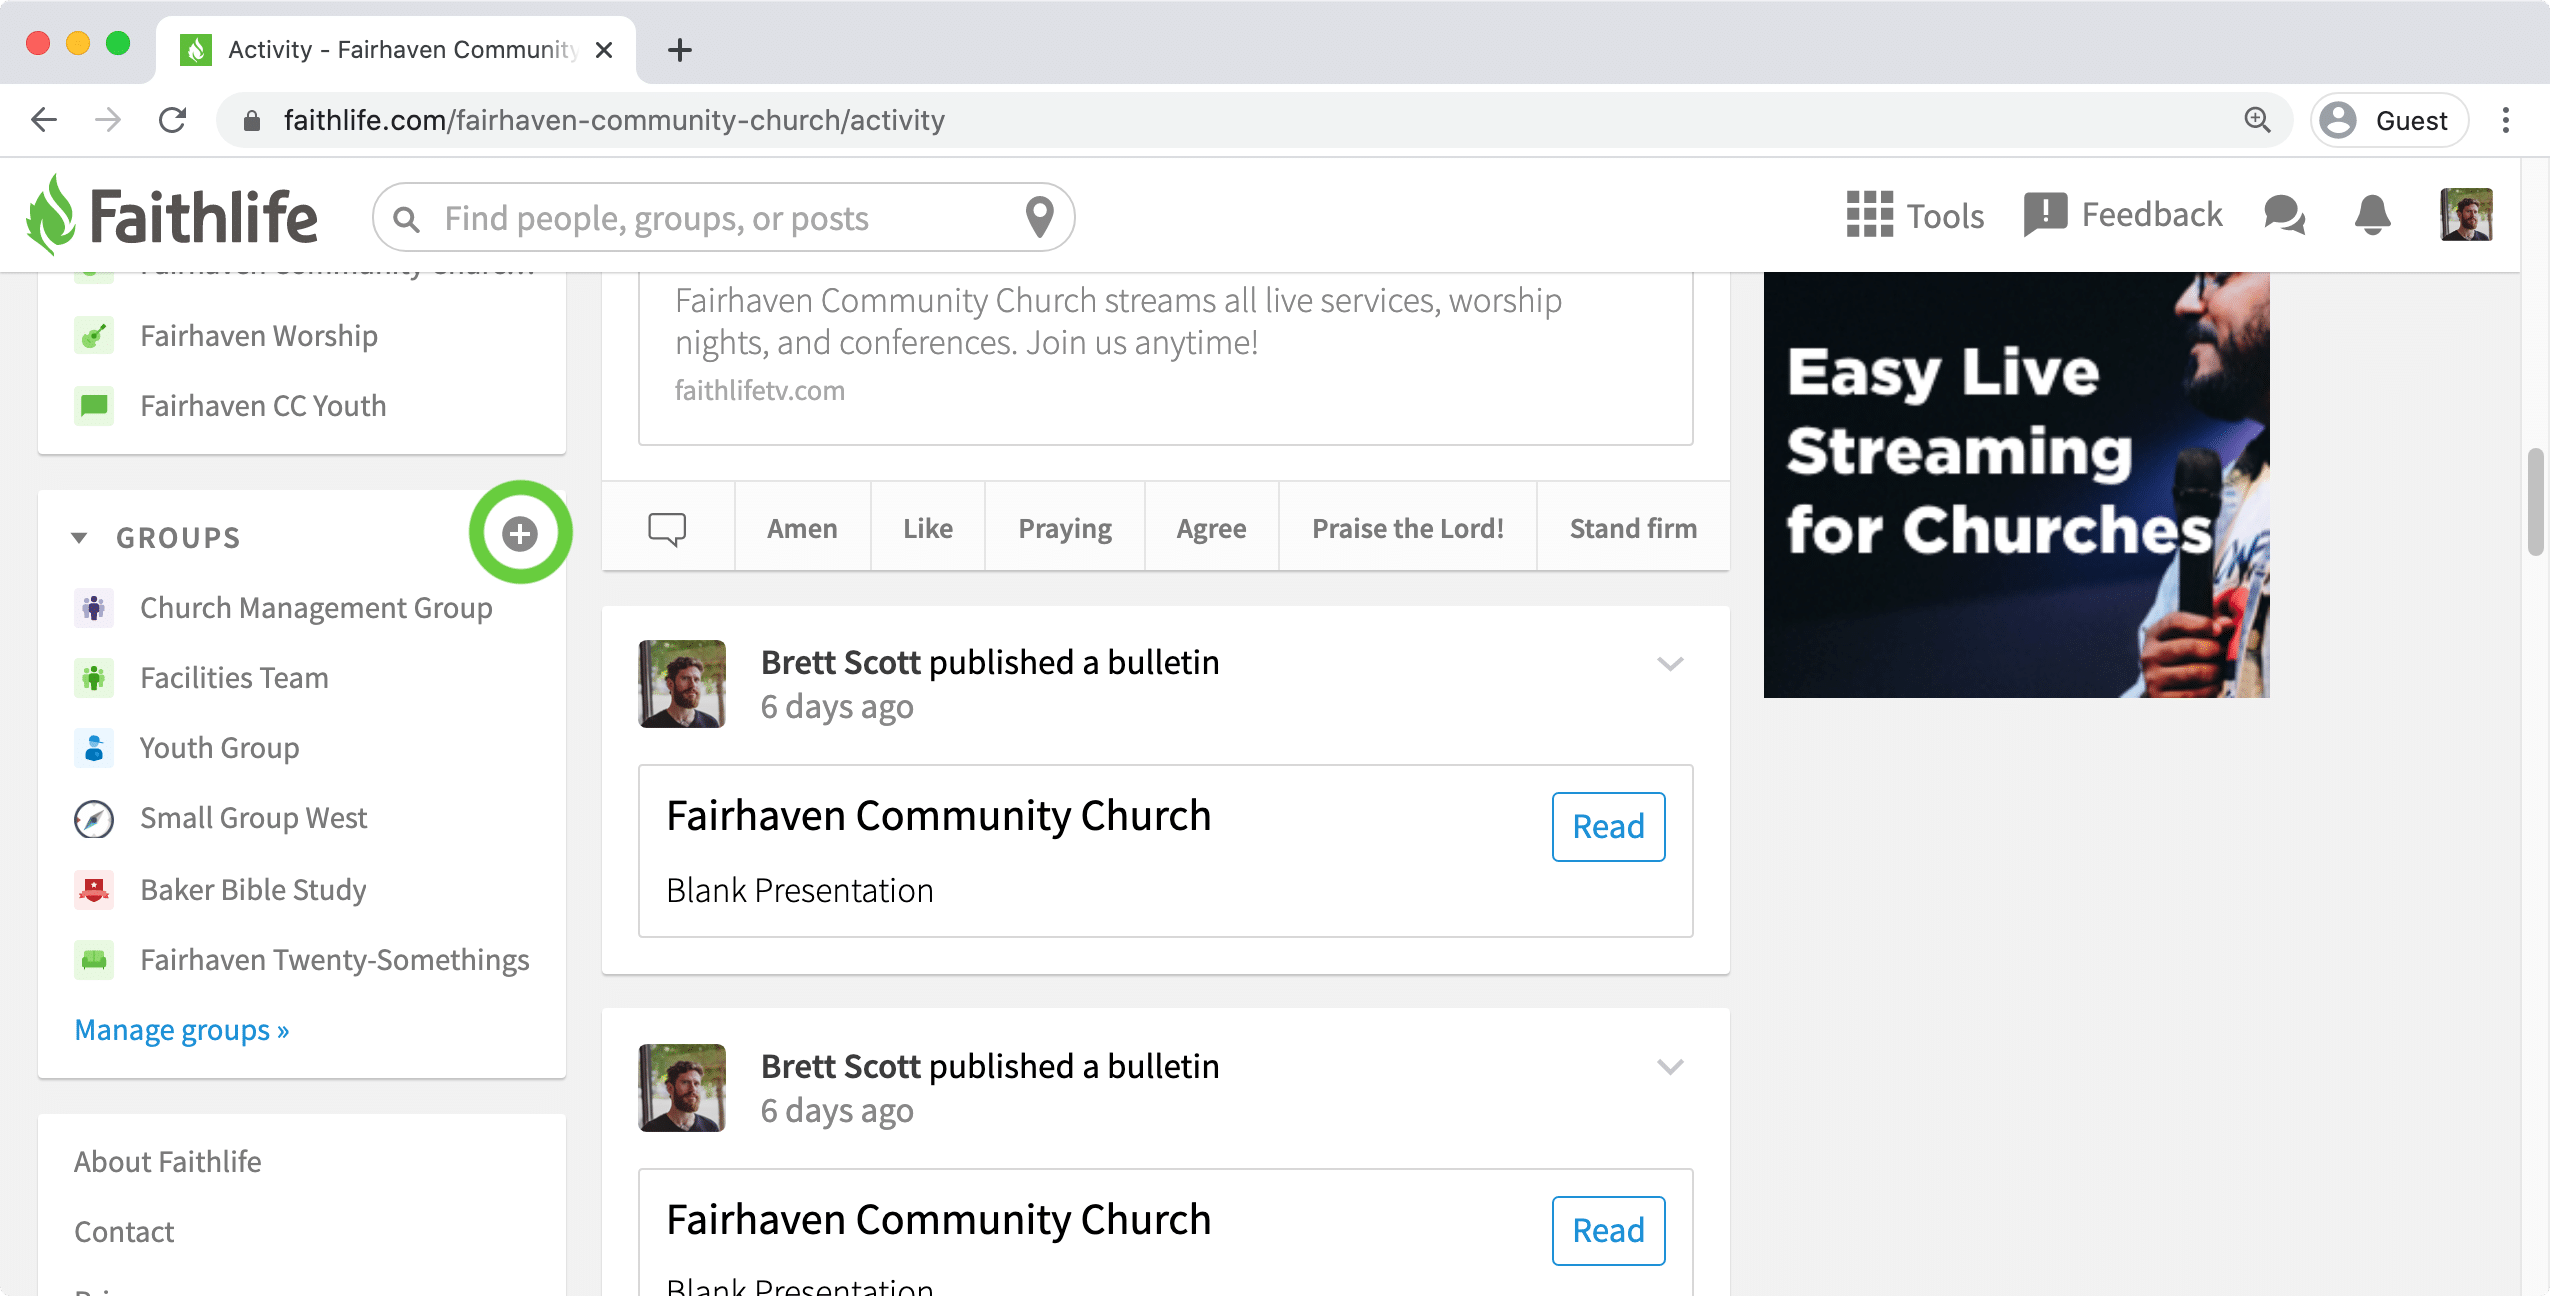
Task: Click the Fairhaven Worship group icon
Action: [x=94, y=336]
